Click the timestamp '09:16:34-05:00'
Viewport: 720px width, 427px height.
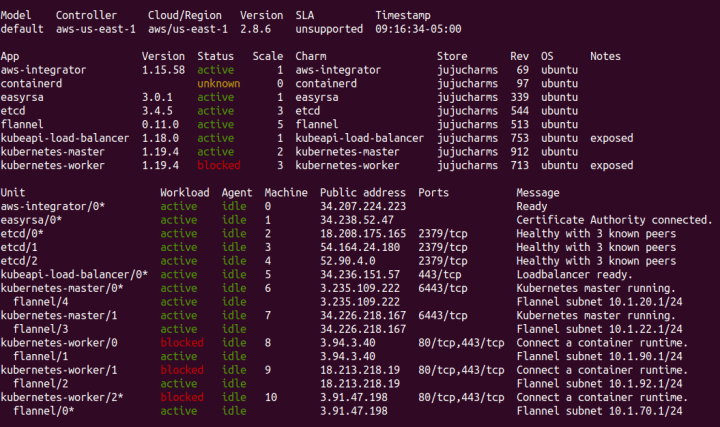(418, 29)
